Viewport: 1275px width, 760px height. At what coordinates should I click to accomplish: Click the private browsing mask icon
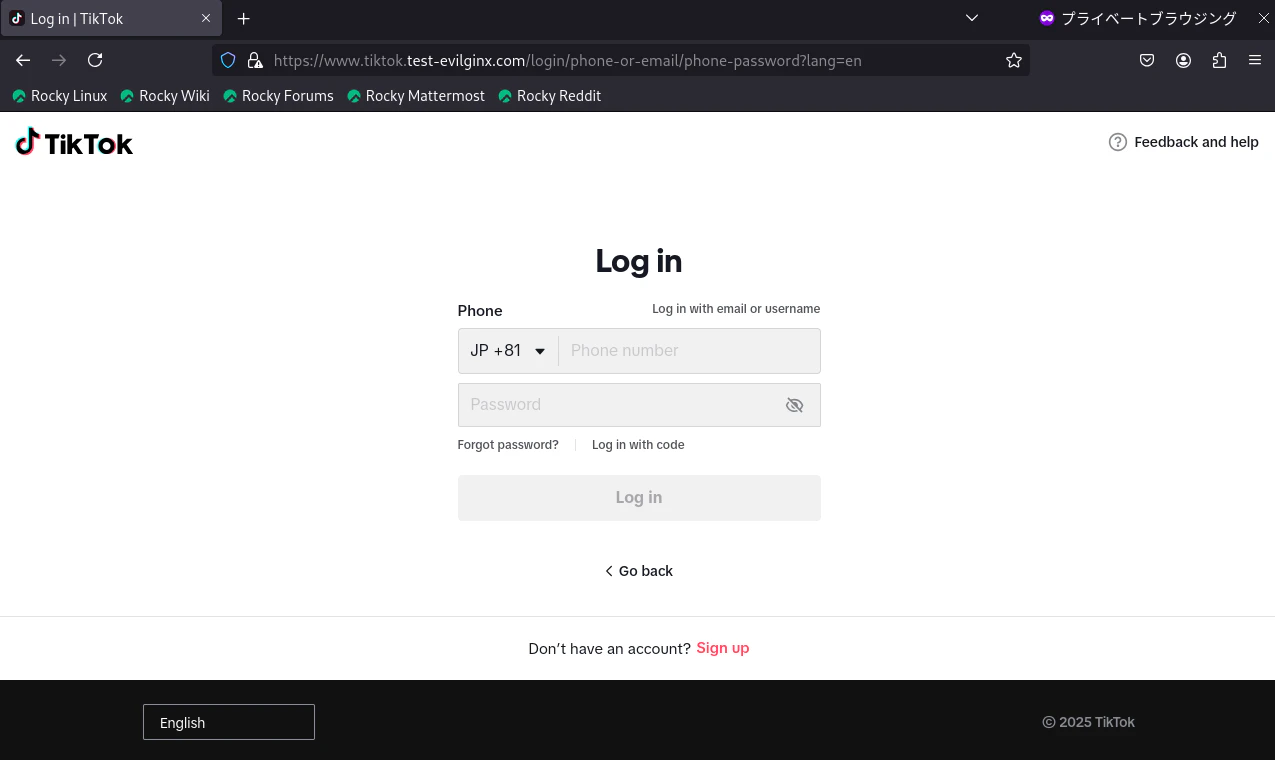coord(1047,18)
